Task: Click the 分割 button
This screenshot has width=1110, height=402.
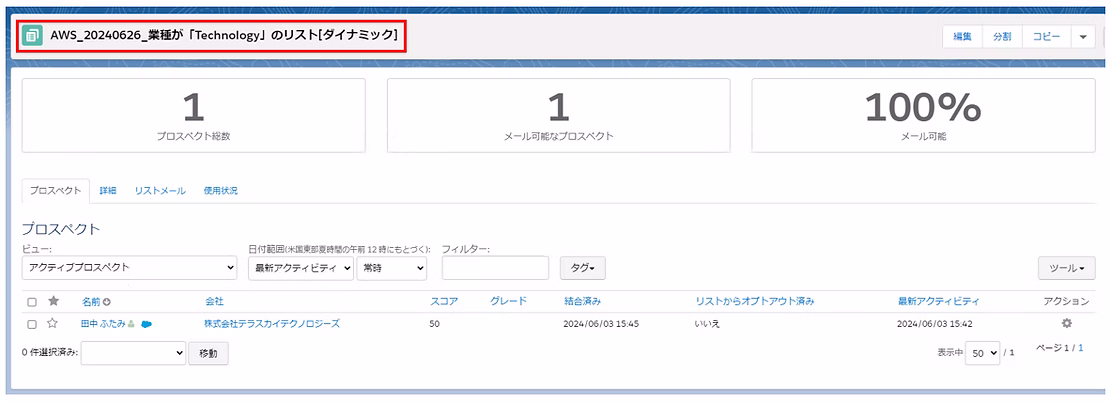Action: click(1002, 37)
